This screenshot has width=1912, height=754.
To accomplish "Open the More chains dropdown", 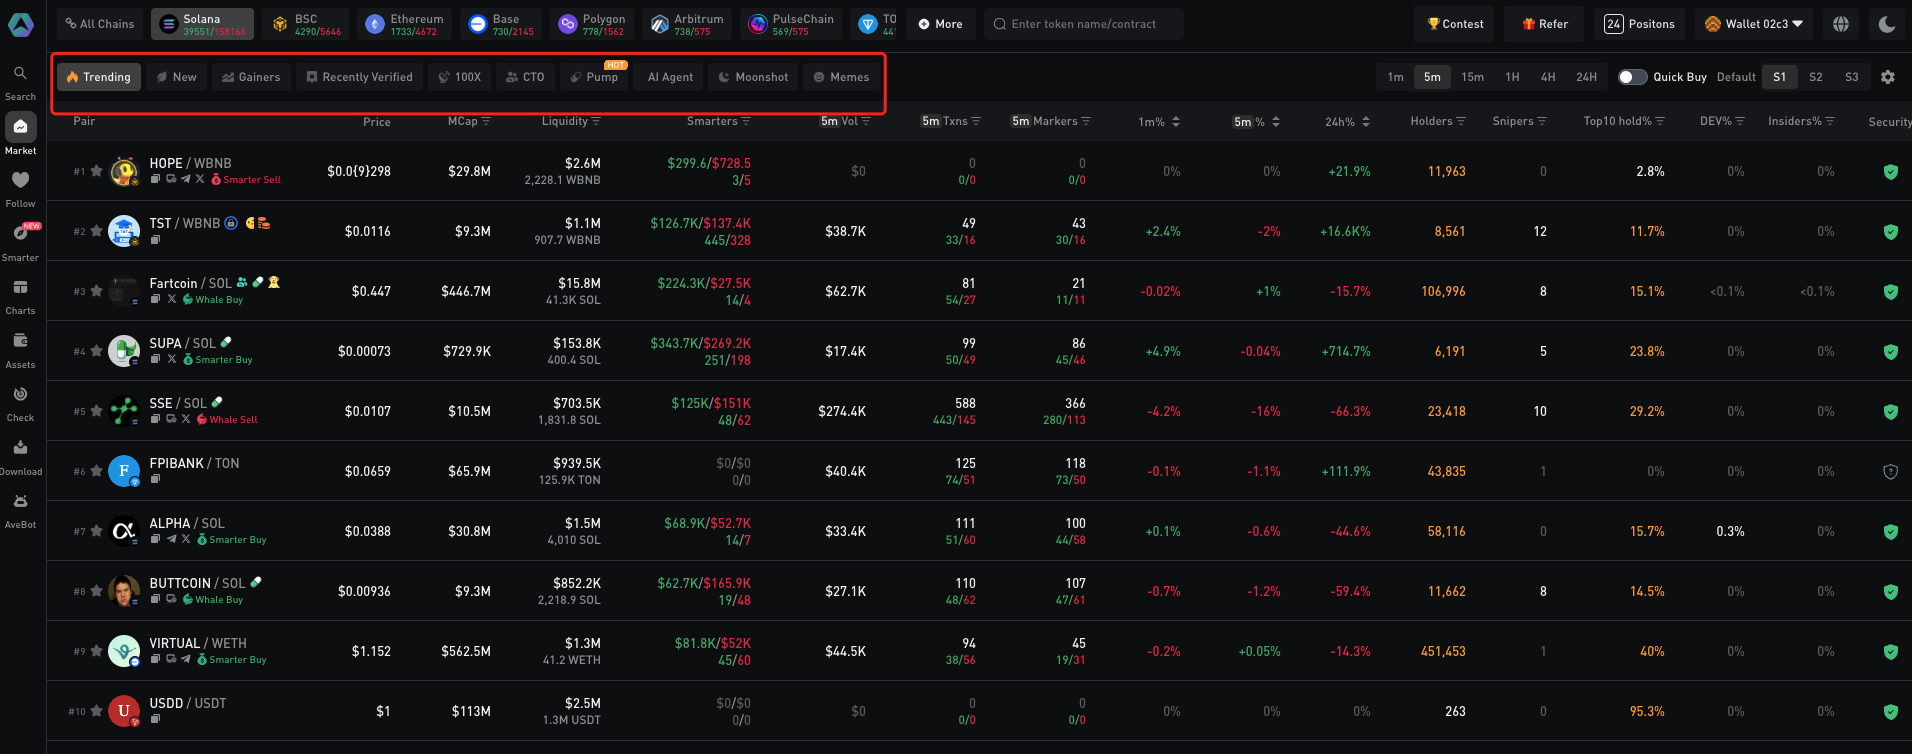I will (x=940, y=24).
